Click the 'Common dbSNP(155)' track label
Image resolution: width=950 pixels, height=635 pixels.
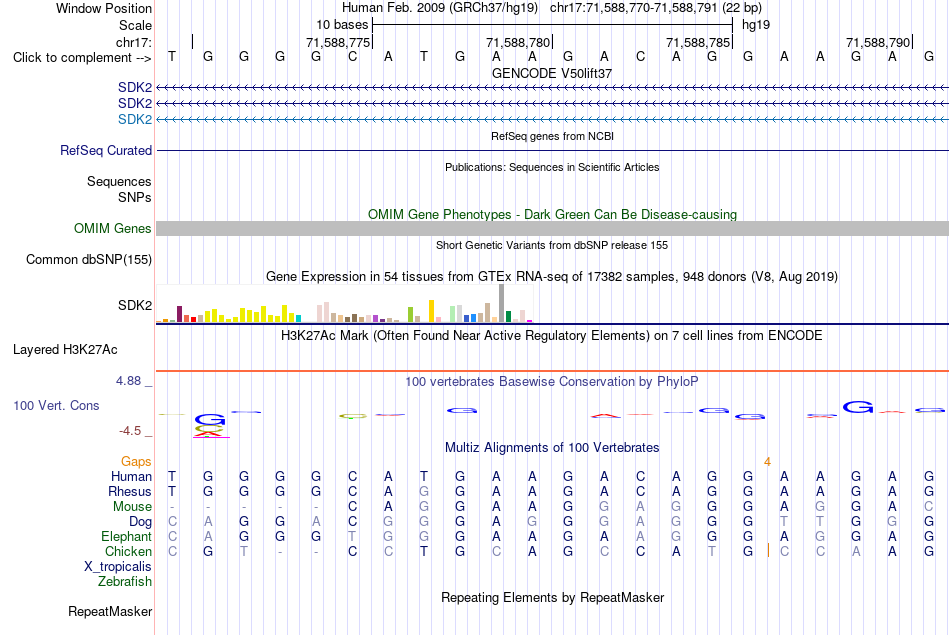click(x=89, y=259)
